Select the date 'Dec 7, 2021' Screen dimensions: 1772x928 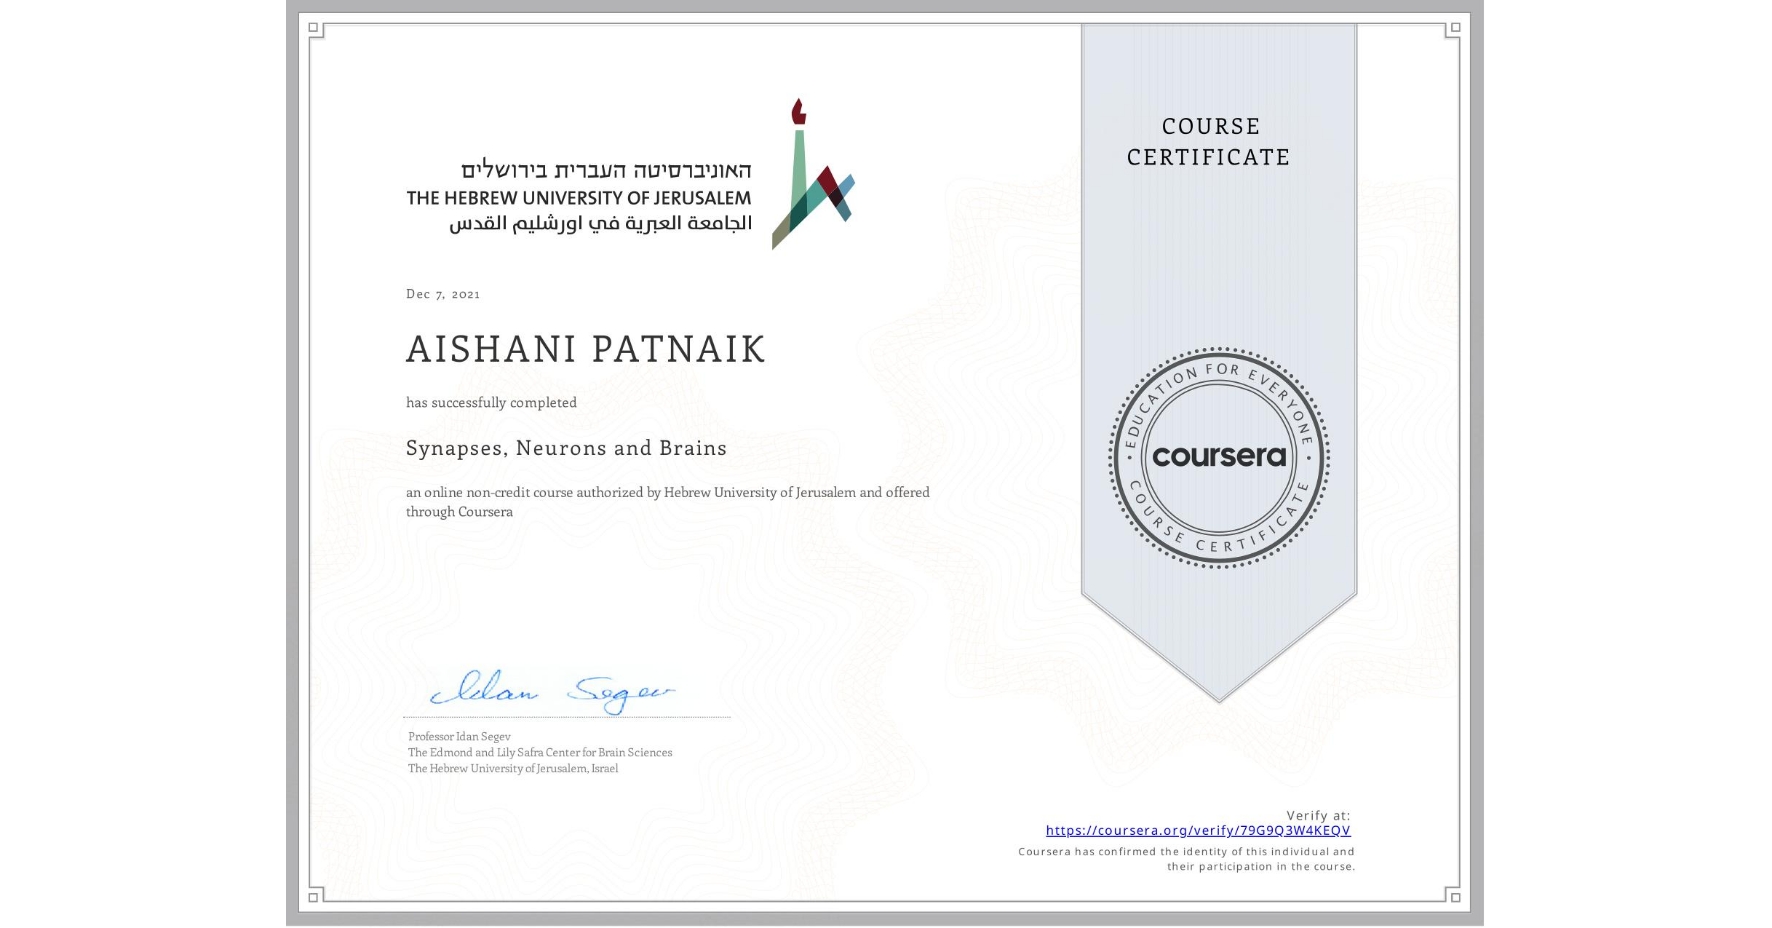coord(443,293)
